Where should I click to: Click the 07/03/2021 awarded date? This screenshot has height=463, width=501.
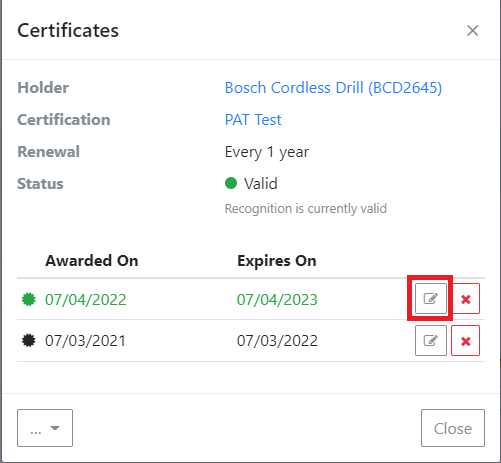tap(85, 341)
